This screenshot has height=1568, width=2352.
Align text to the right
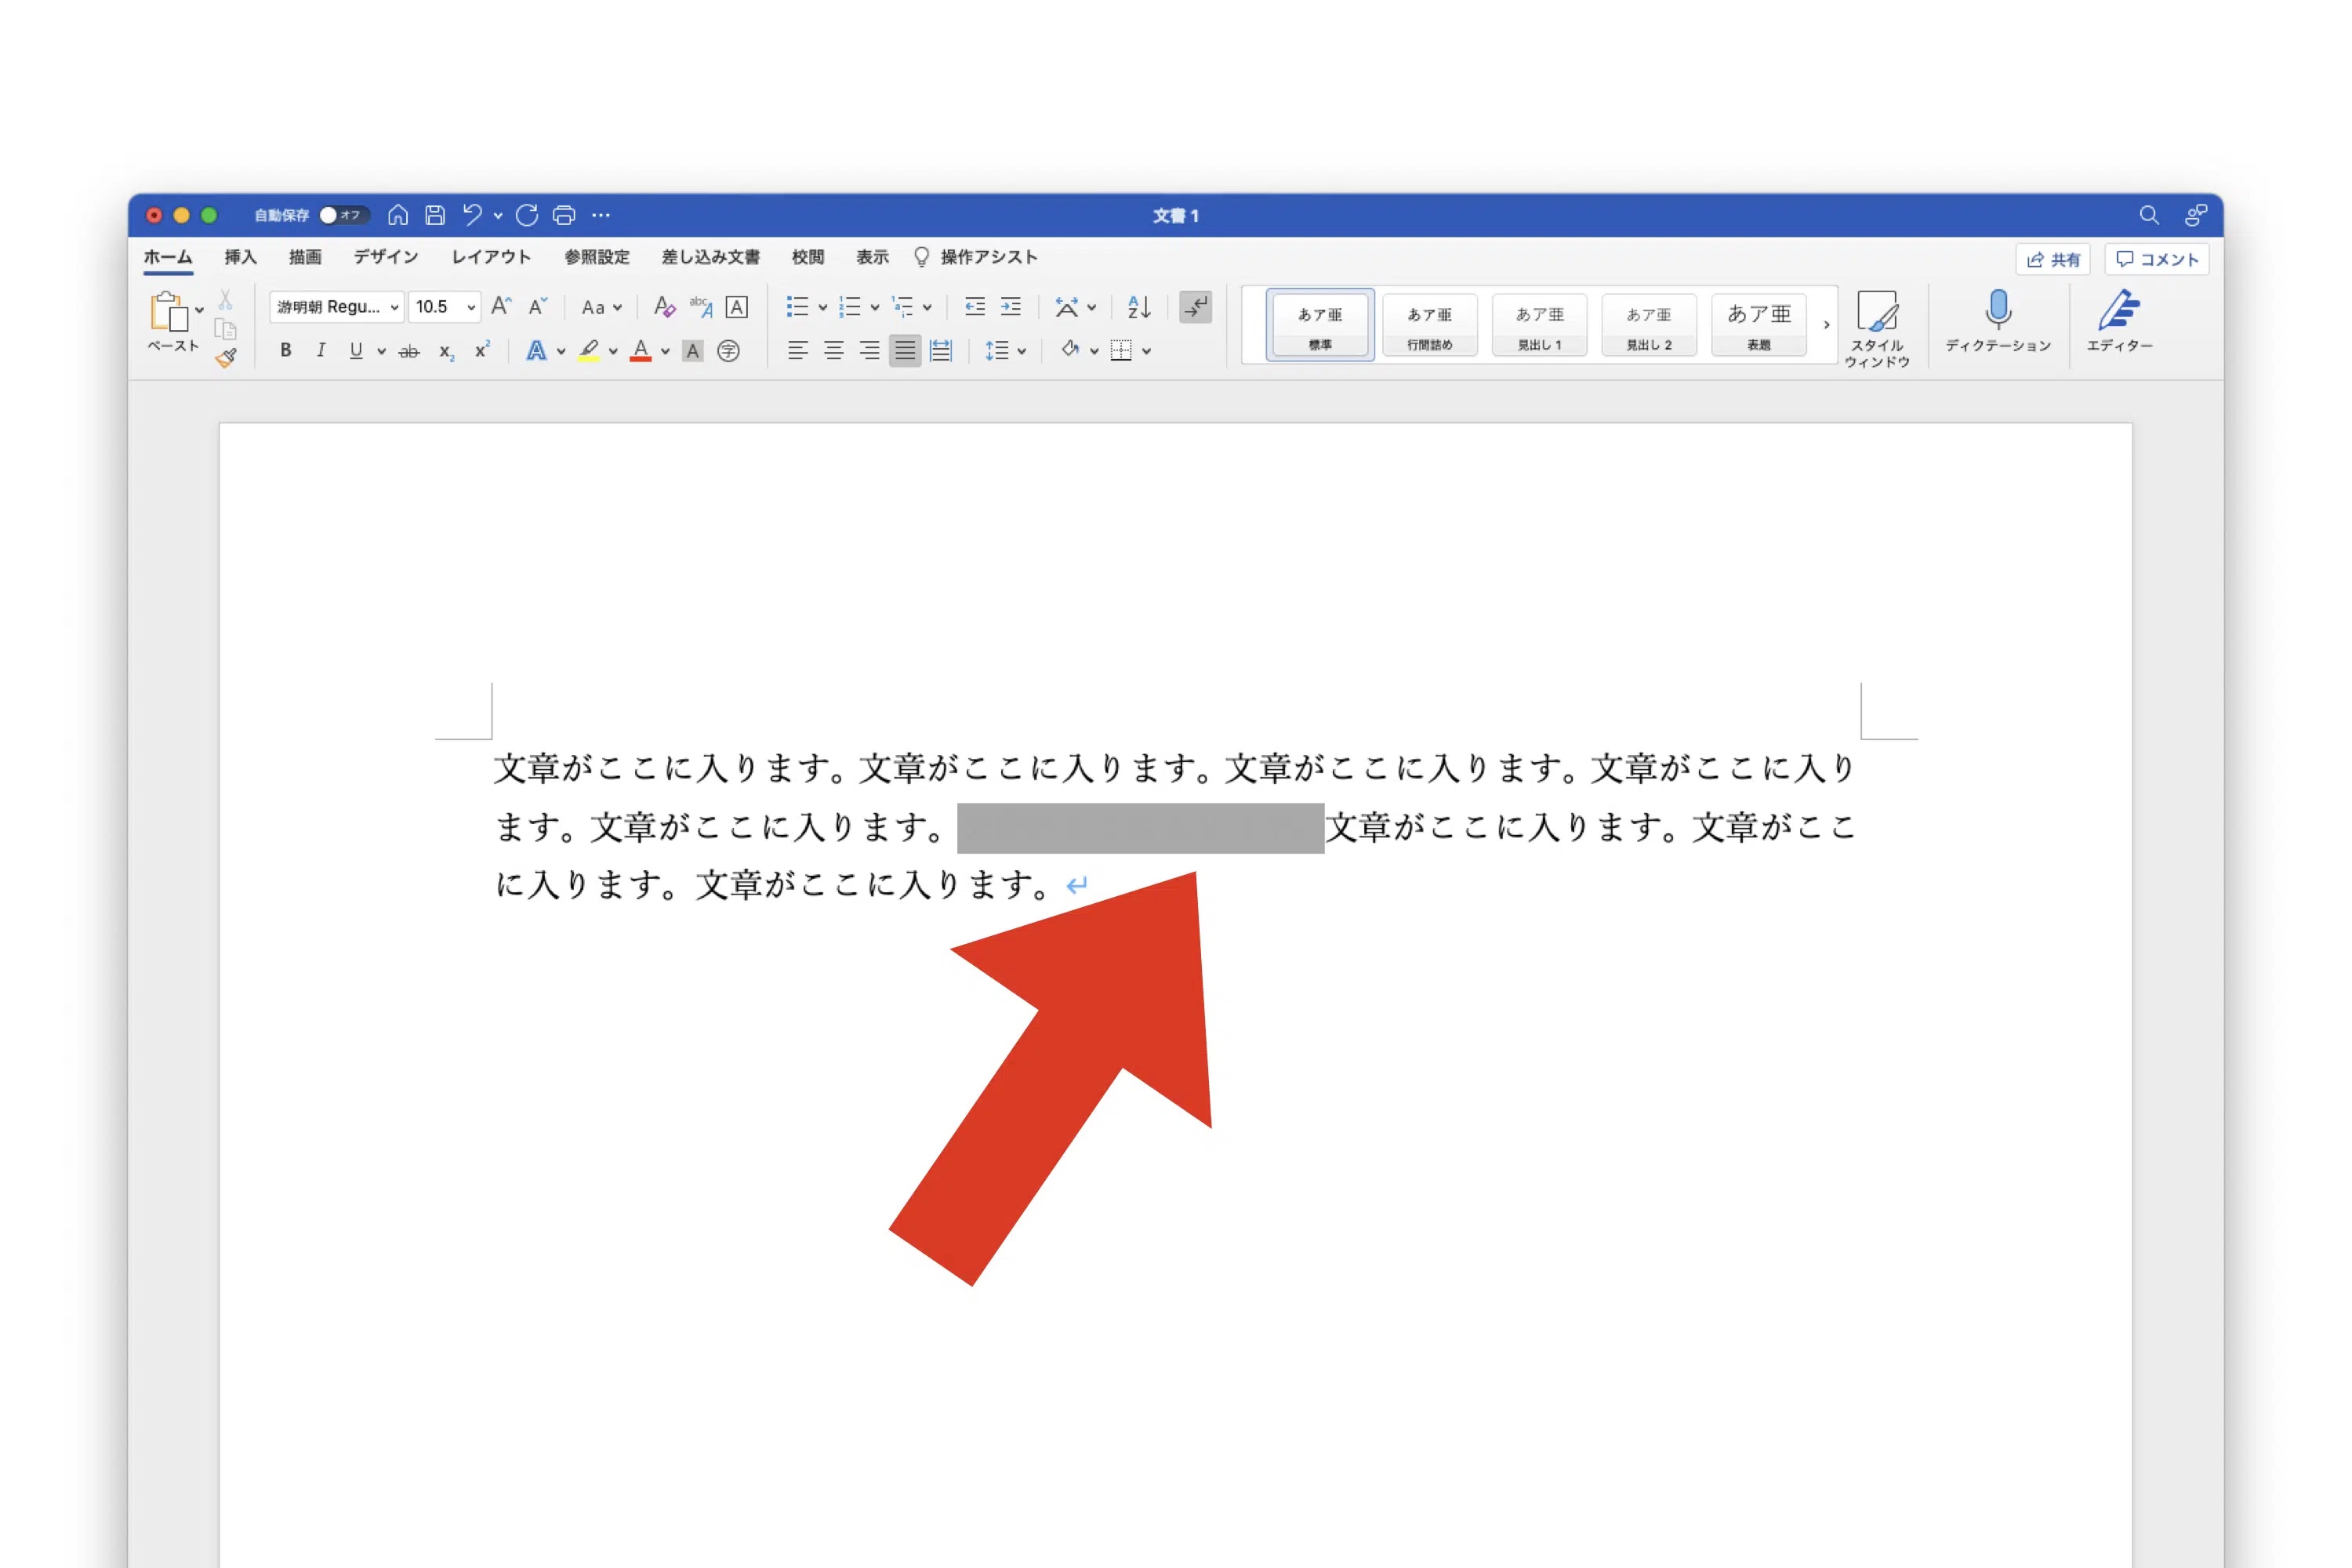tap(869, 351)
